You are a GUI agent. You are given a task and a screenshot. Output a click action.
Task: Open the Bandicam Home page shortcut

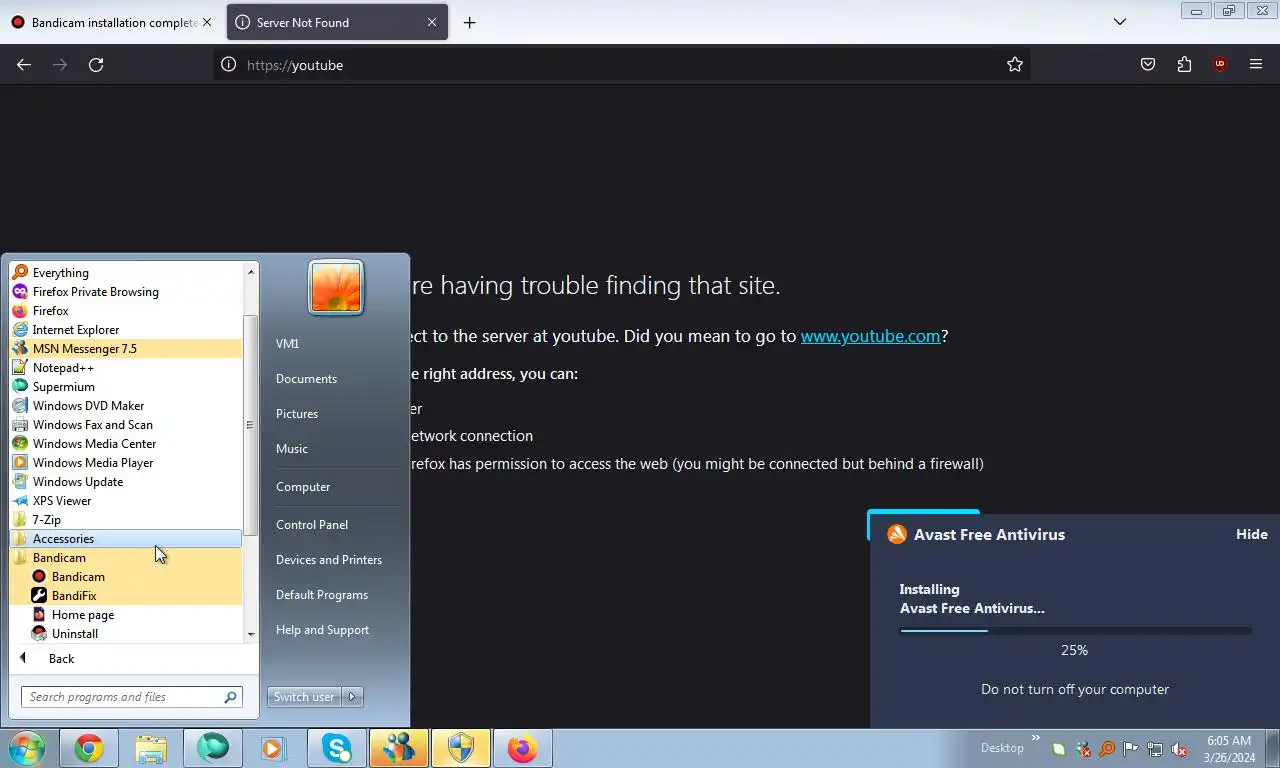125,615
